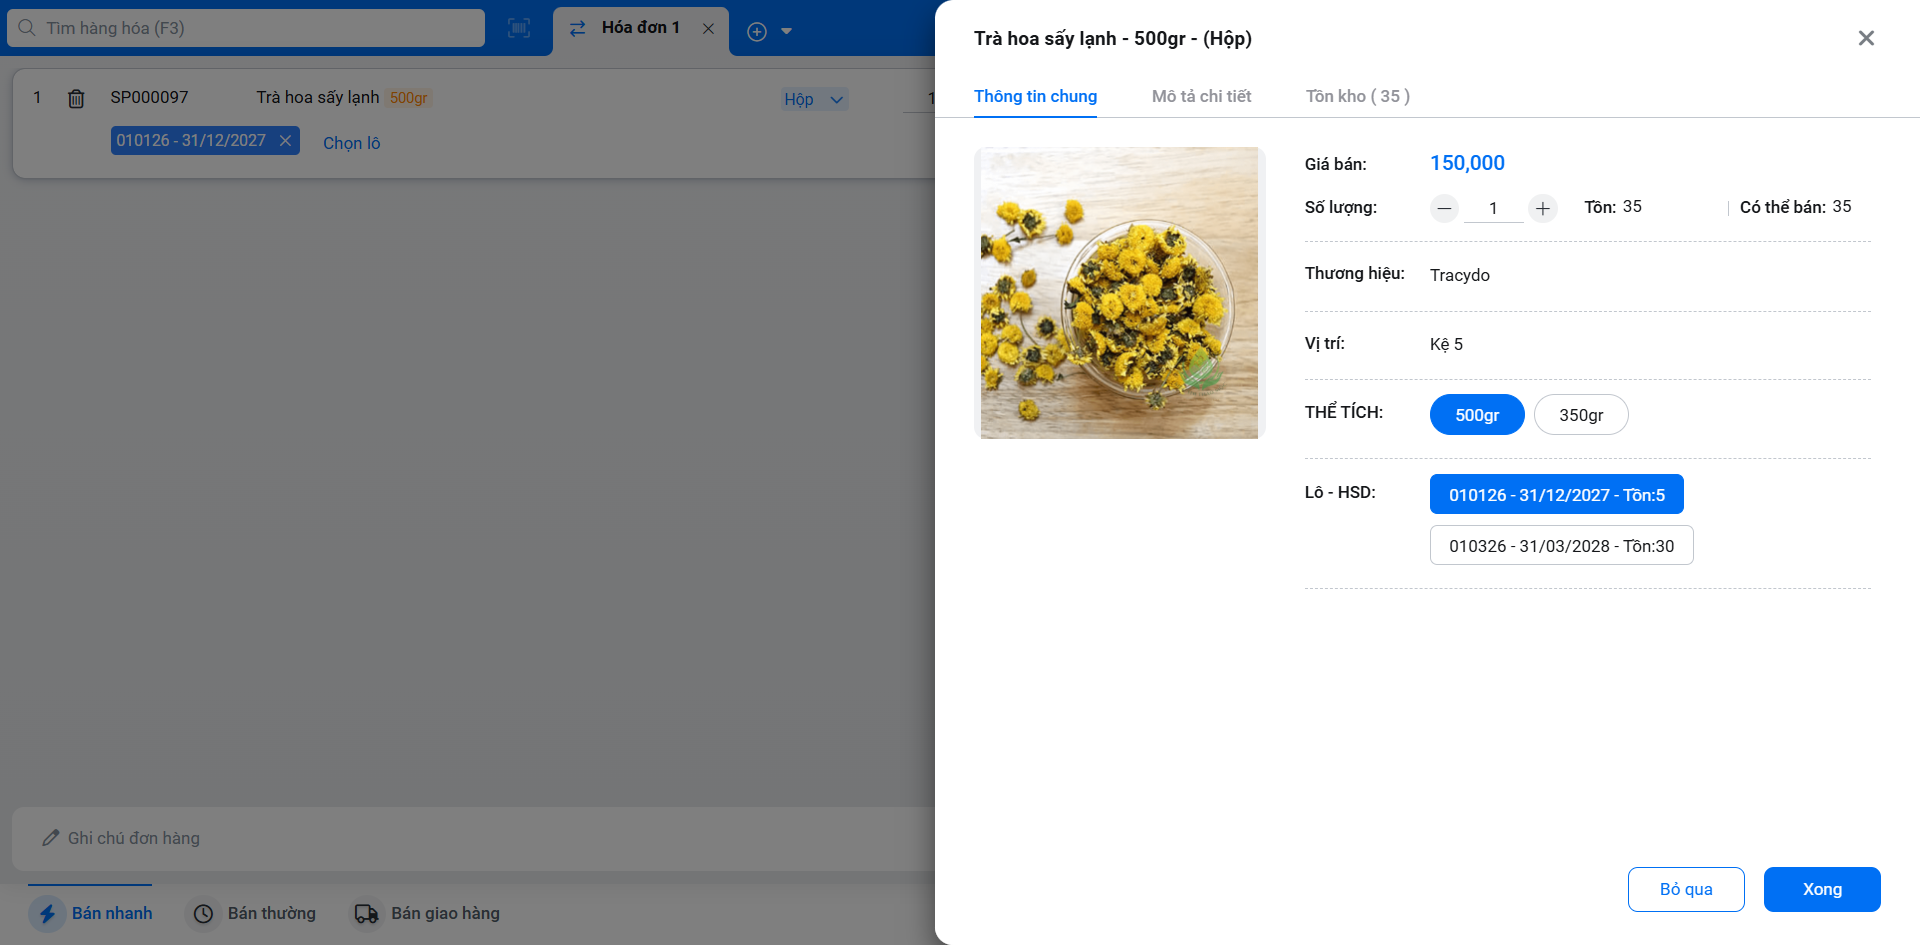1920x945 pixels.
Task: Decrease quantity with minus button
Action: coord(1444,208)
